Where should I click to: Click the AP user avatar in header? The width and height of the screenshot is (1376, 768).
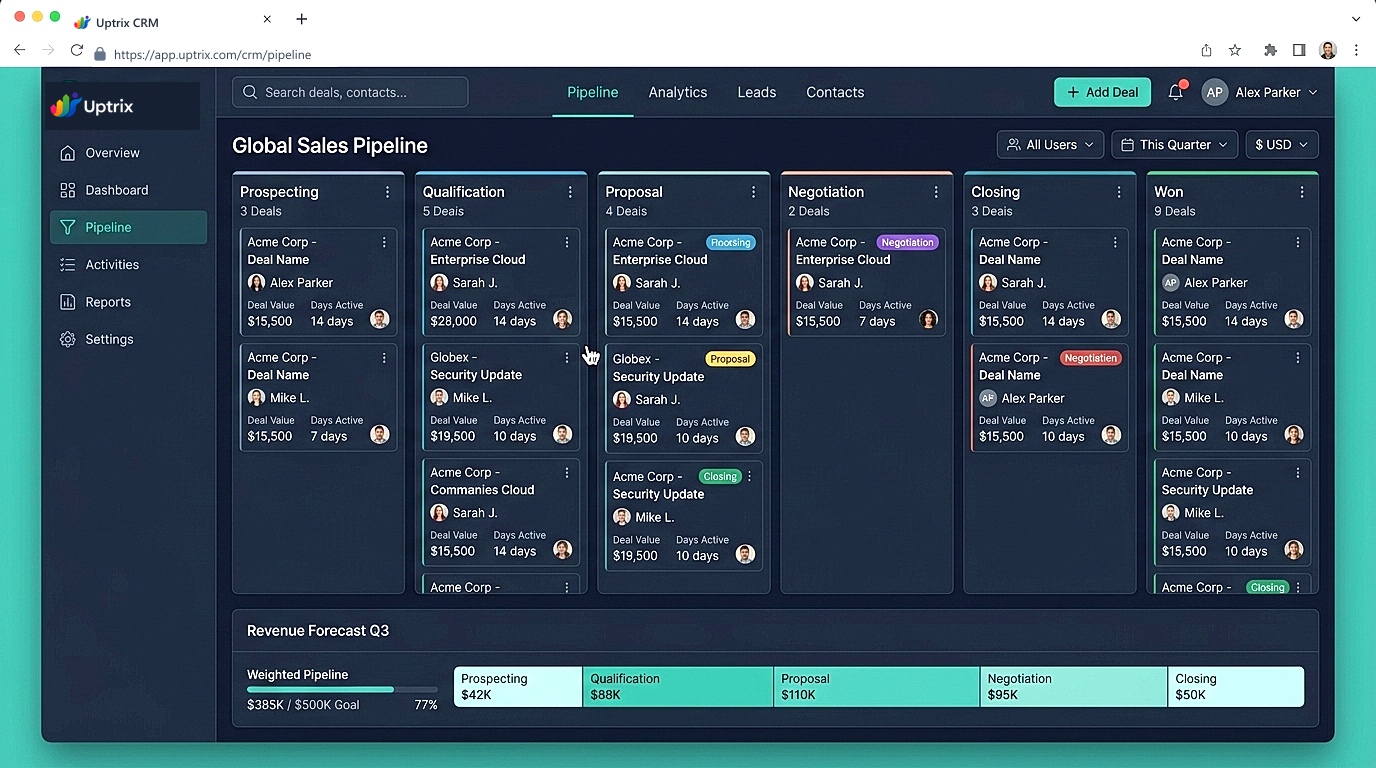1214,92
